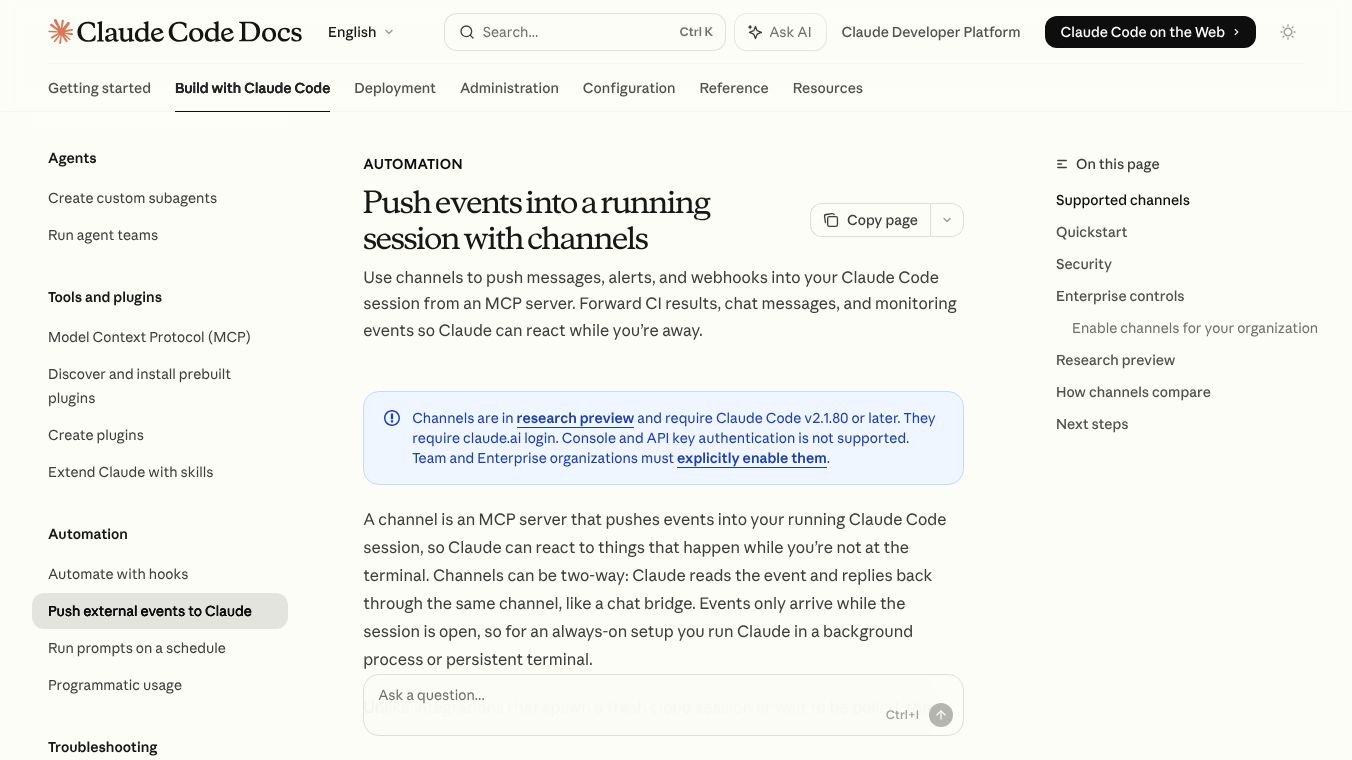This screenshot has width=1352, height=760.
Task: Click the Automation sidebar heading
Action: point(88,534)
